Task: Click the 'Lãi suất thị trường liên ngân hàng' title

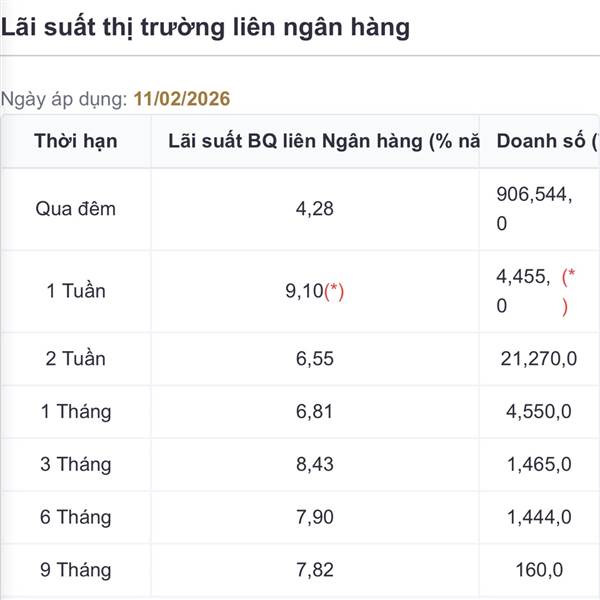Action: (205, 28)
